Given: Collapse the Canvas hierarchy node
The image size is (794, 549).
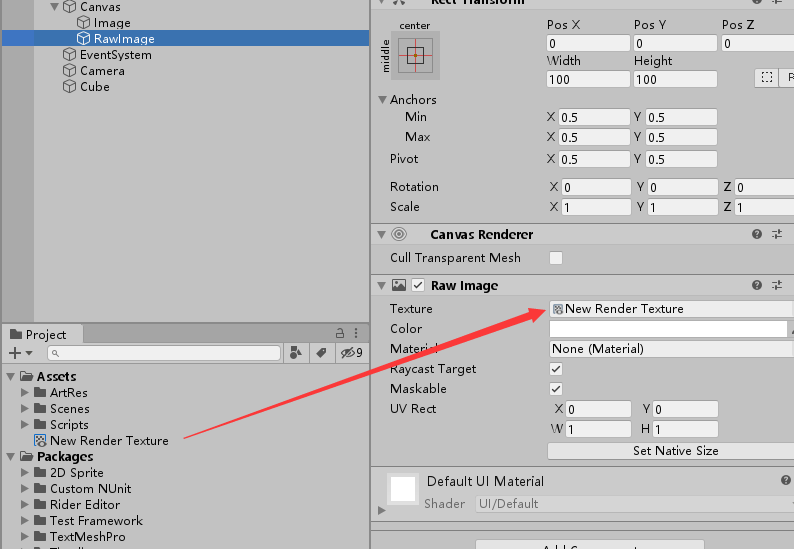Looking at the screenshot, I should click(54, 7).
